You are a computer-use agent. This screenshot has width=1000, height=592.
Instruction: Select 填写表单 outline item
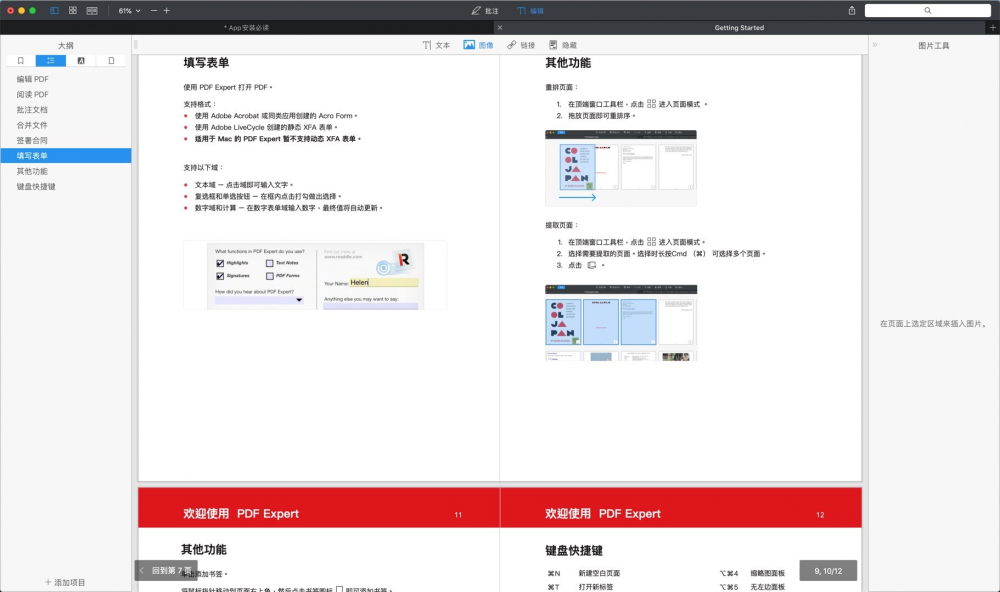click(x=66, y=156)
